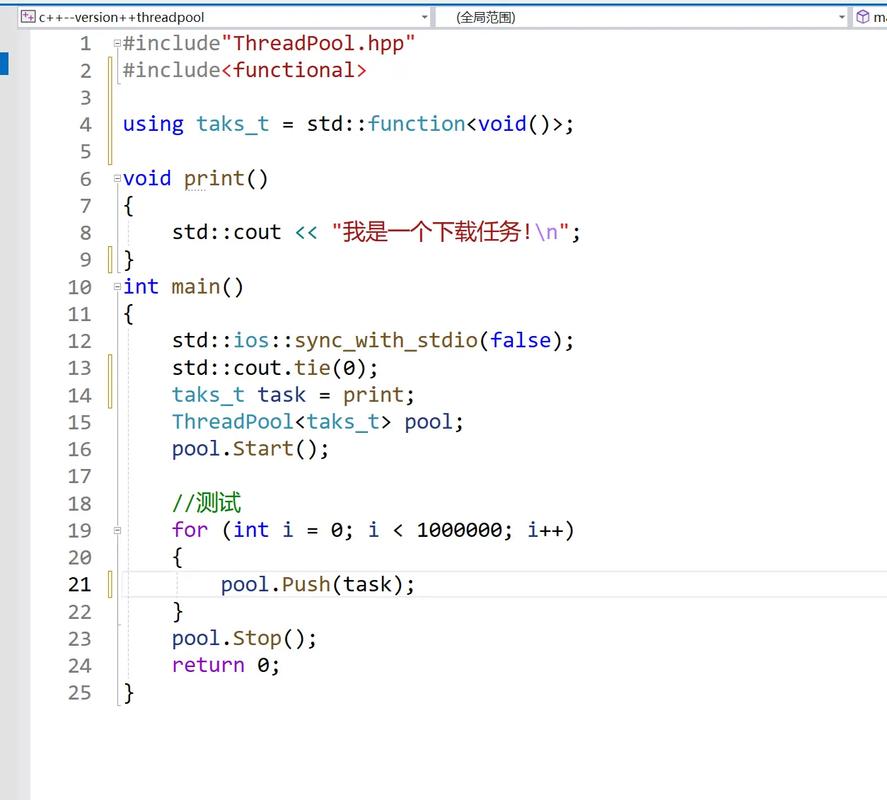Open the c++--version++threadpool project dropdown arrow
The height and width of the screenshot is (800, 887).
424,17
